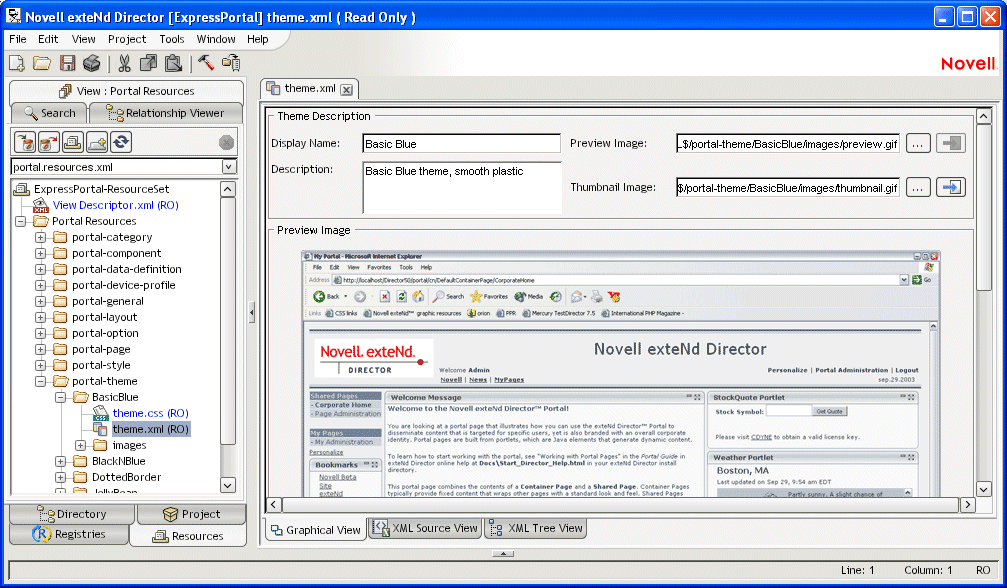
Task: Expand the BlackNBlue folder
Action: pyautogui.click(x=60, y=462)
